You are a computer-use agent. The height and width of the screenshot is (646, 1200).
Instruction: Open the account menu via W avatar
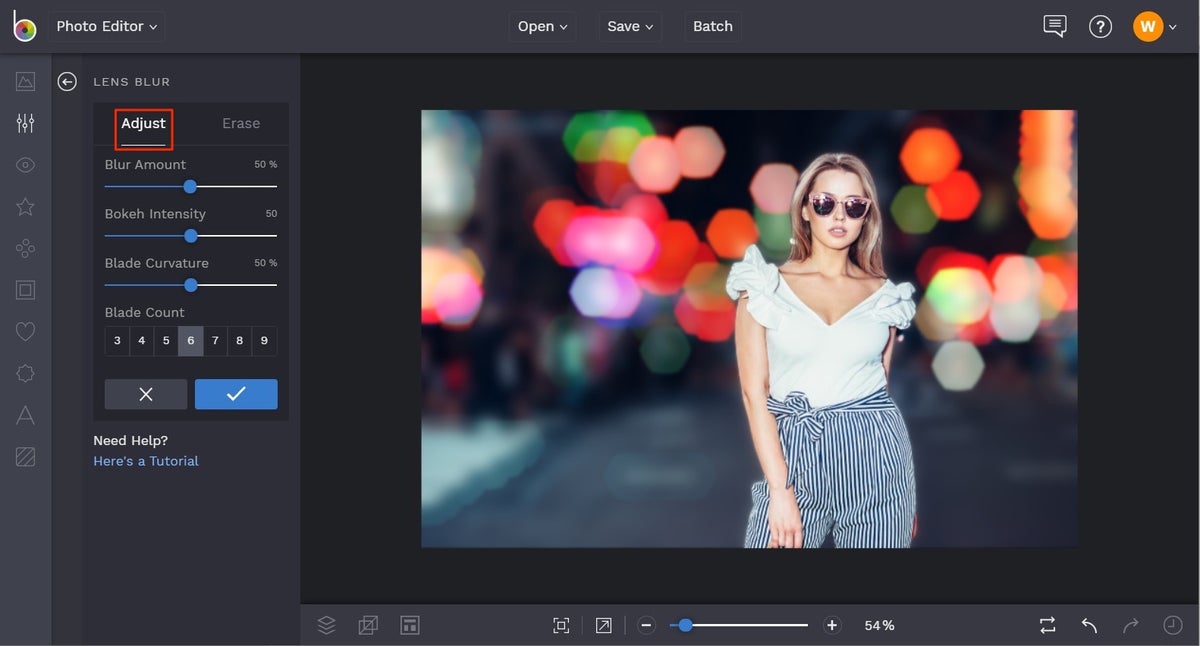(x=1148, y=26)
